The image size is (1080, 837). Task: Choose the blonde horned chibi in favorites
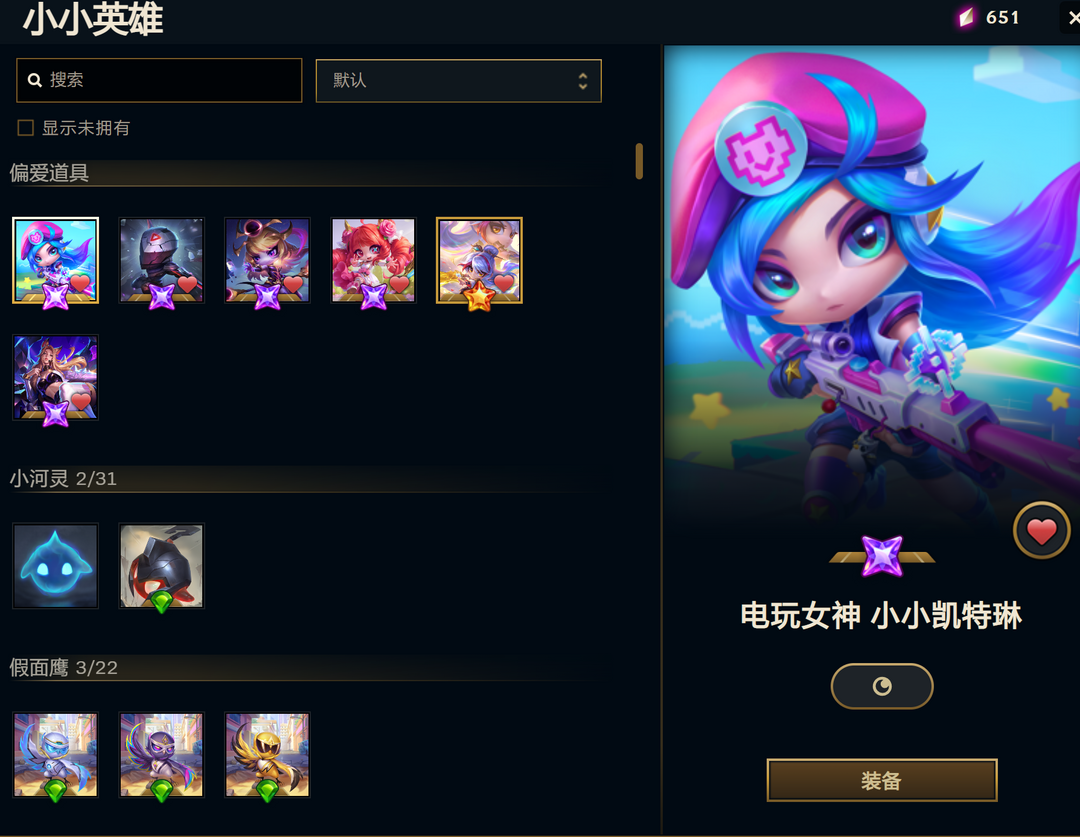(x=267, y=260)
